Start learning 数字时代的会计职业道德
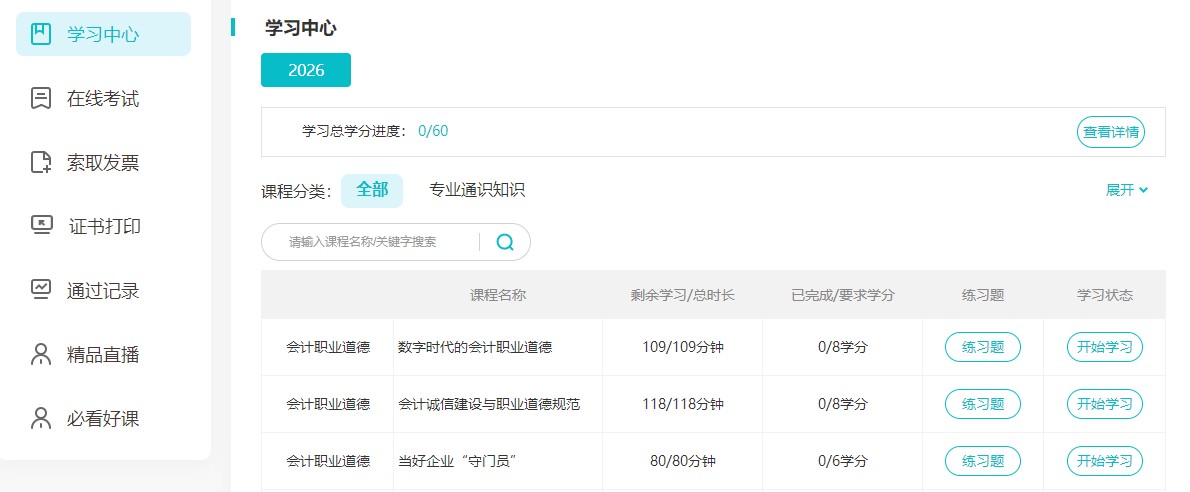 [x=1105, y=347]
